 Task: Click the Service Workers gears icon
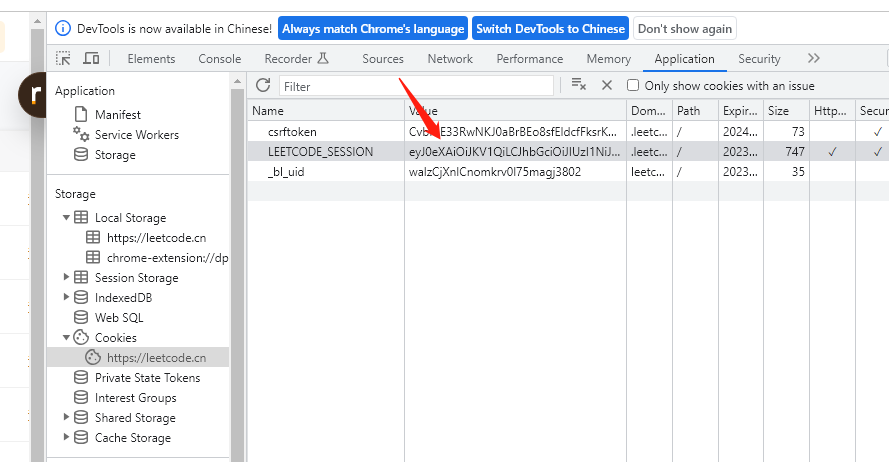coord(81,134)
